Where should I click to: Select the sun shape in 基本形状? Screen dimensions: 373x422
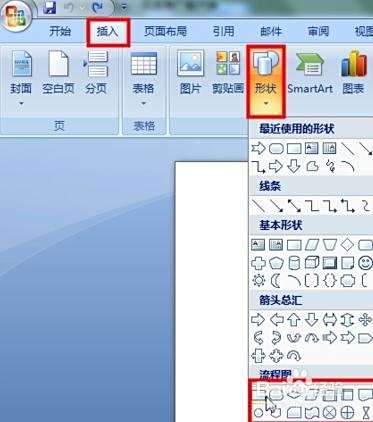(259, 281)
